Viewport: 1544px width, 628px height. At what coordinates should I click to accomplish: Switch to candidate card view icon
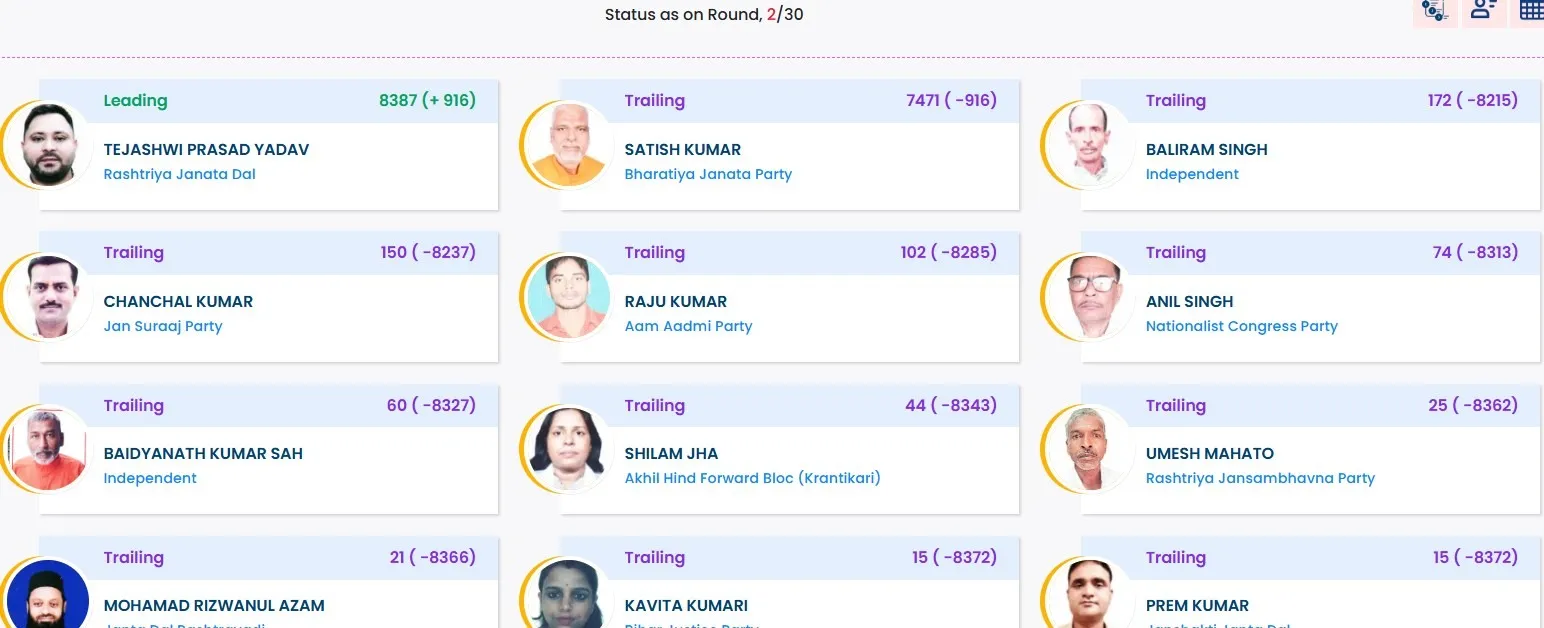pos(1483,11)
